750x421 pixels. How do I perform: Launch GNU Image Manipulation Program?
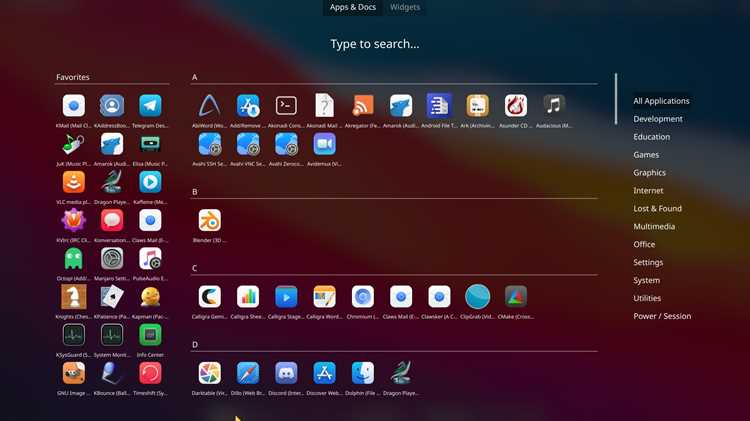[x=74, y=374]
